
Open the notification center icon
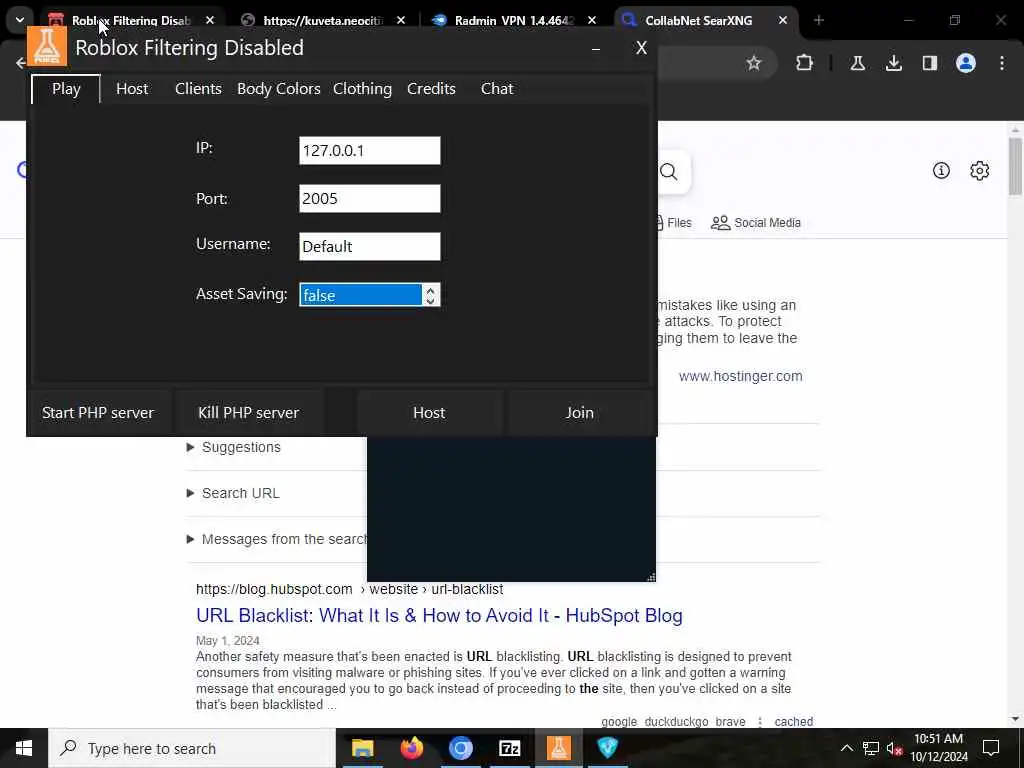point(991,748)
